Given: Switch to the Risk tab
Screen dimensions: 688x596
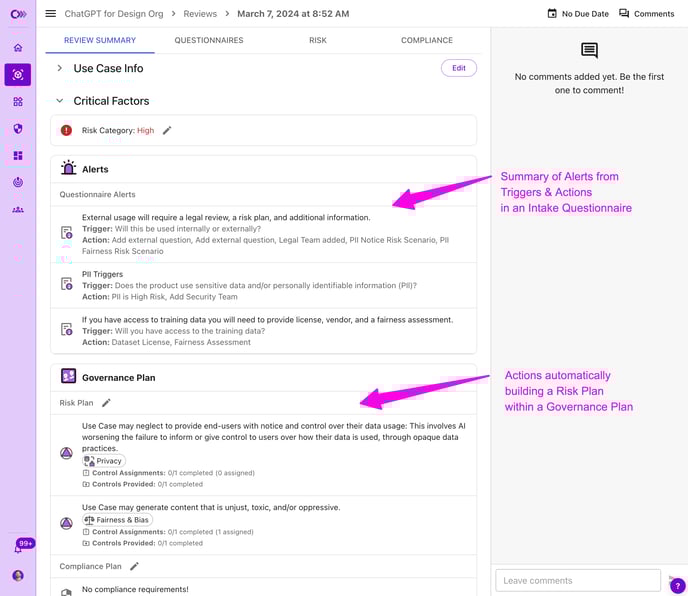Looking at the screenshot, I should pos(318,40).
